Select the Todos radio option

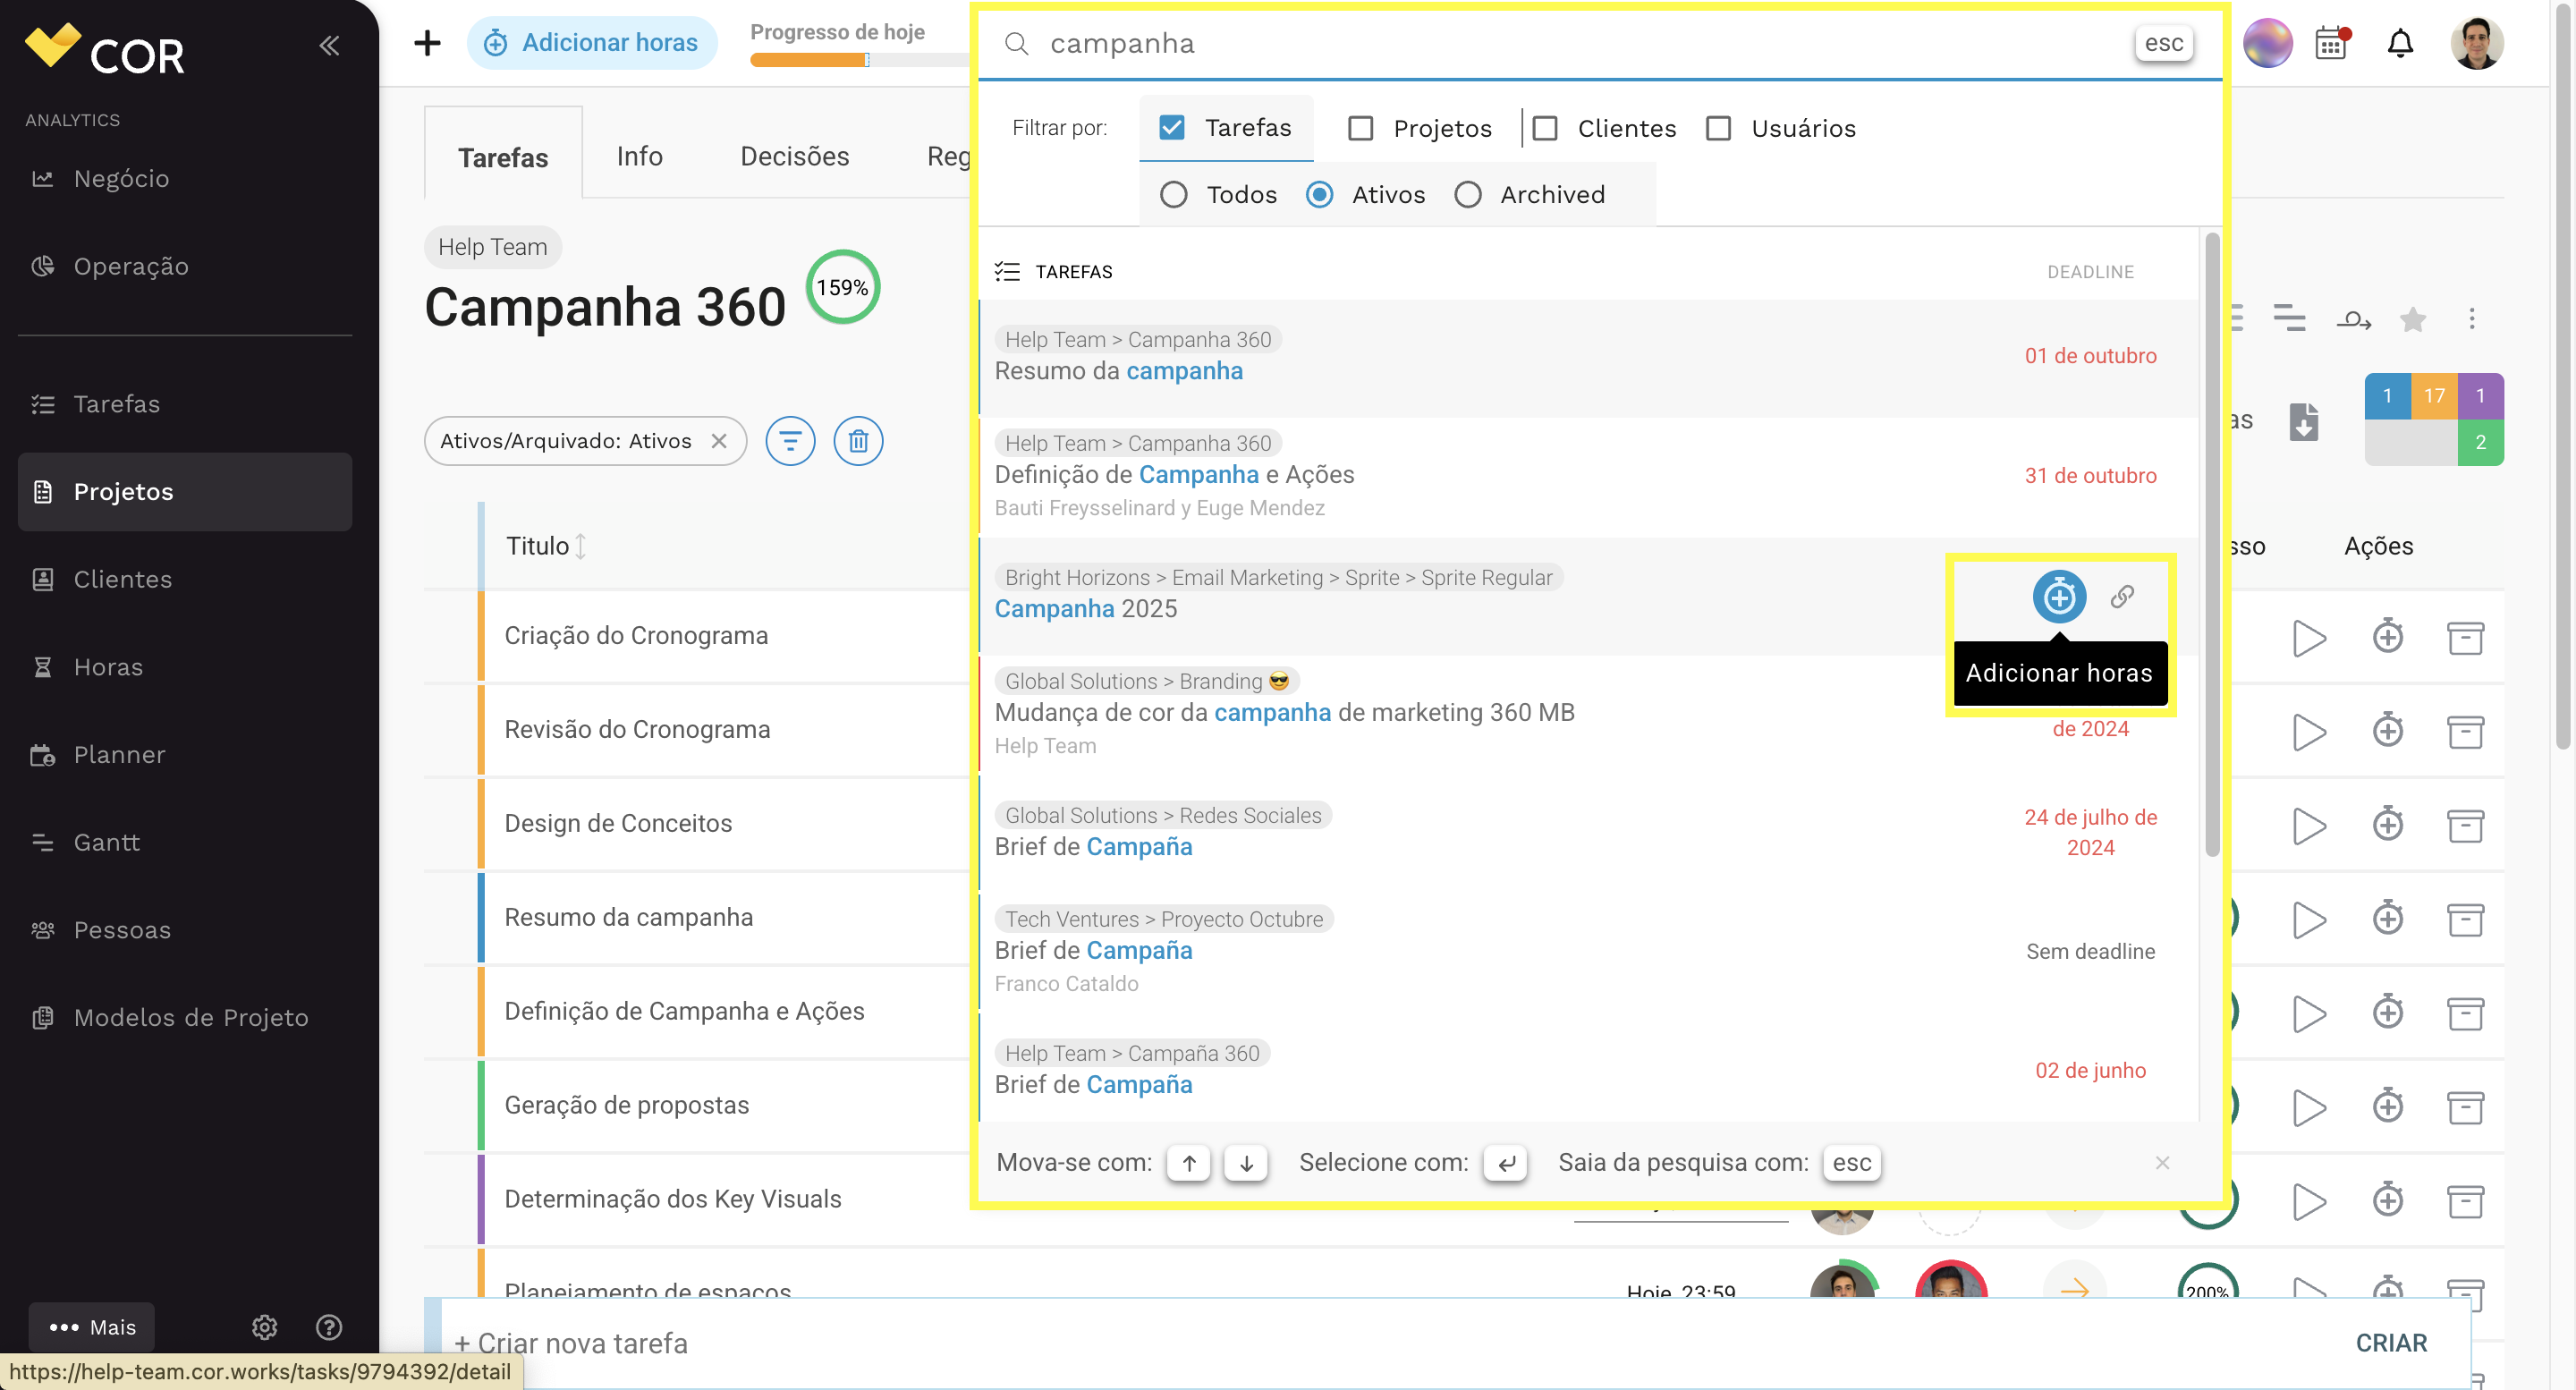click(1174, 195)
